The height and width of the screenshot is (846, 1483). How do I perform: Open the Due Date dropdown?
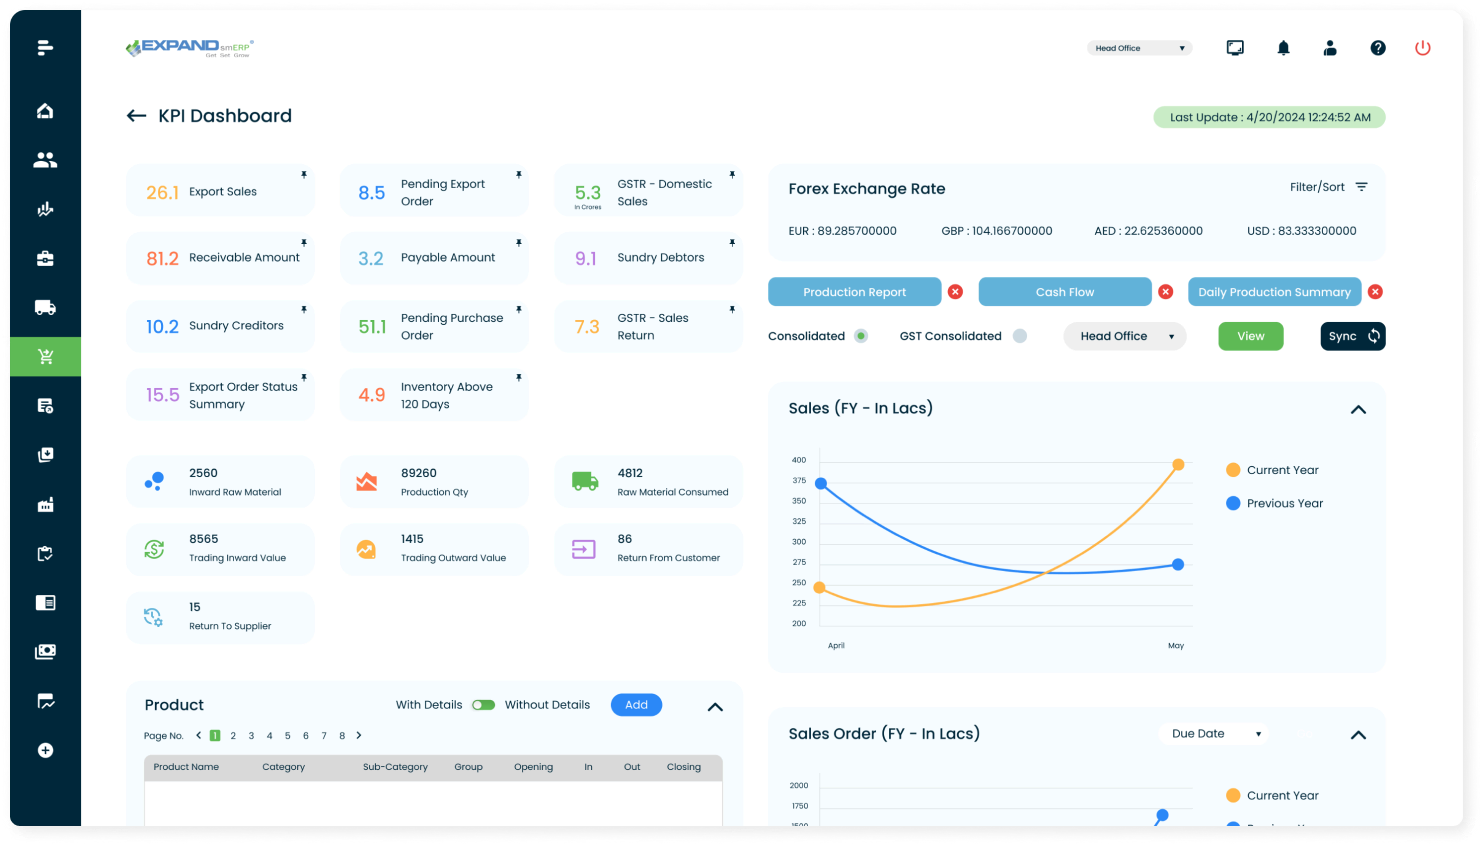point(1215,734)
